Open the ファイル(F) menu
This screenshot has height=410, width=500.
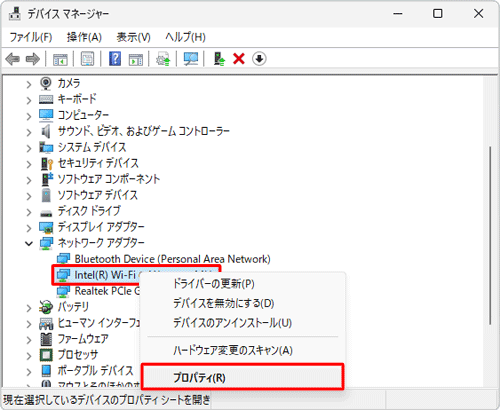pyautogui.click(x=31, y=37)
